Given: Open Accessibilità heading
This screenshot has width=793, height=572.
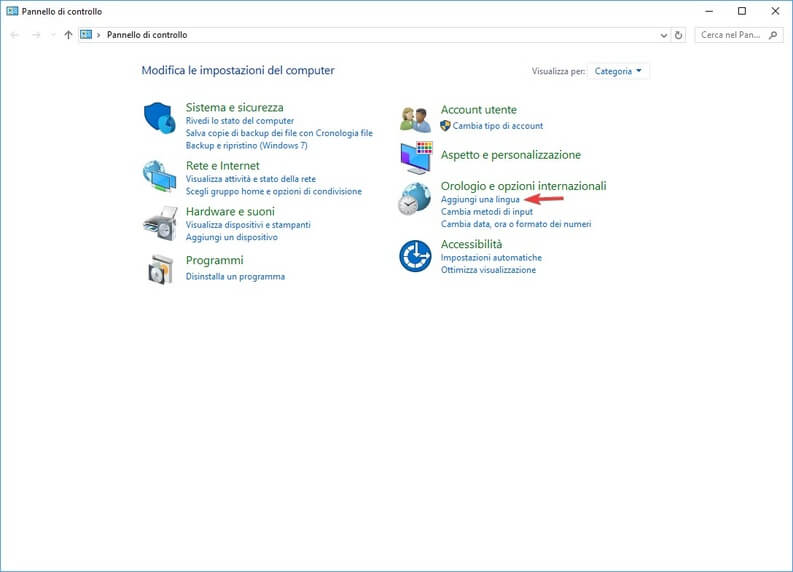Looking at the screenshot, I should (x=471, y=244).
